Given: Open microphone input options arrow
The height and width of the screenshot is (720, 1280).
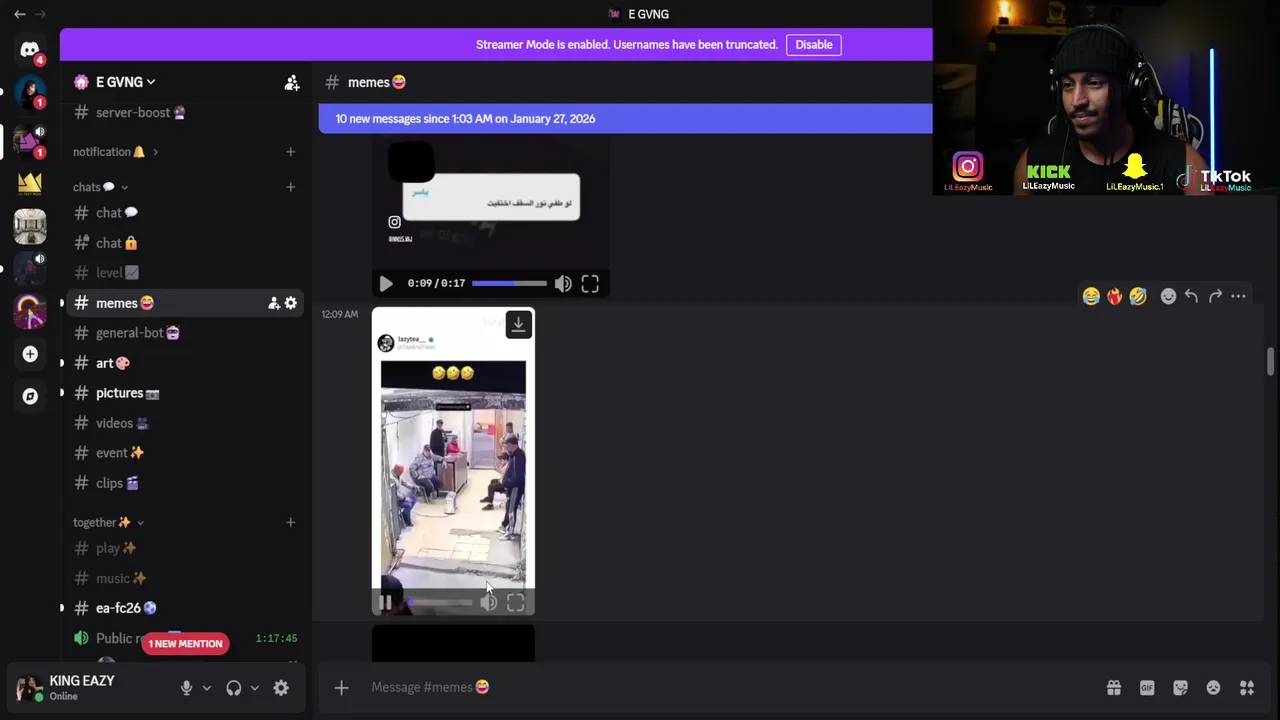Looking at the screenshot, I should (206, 688).
